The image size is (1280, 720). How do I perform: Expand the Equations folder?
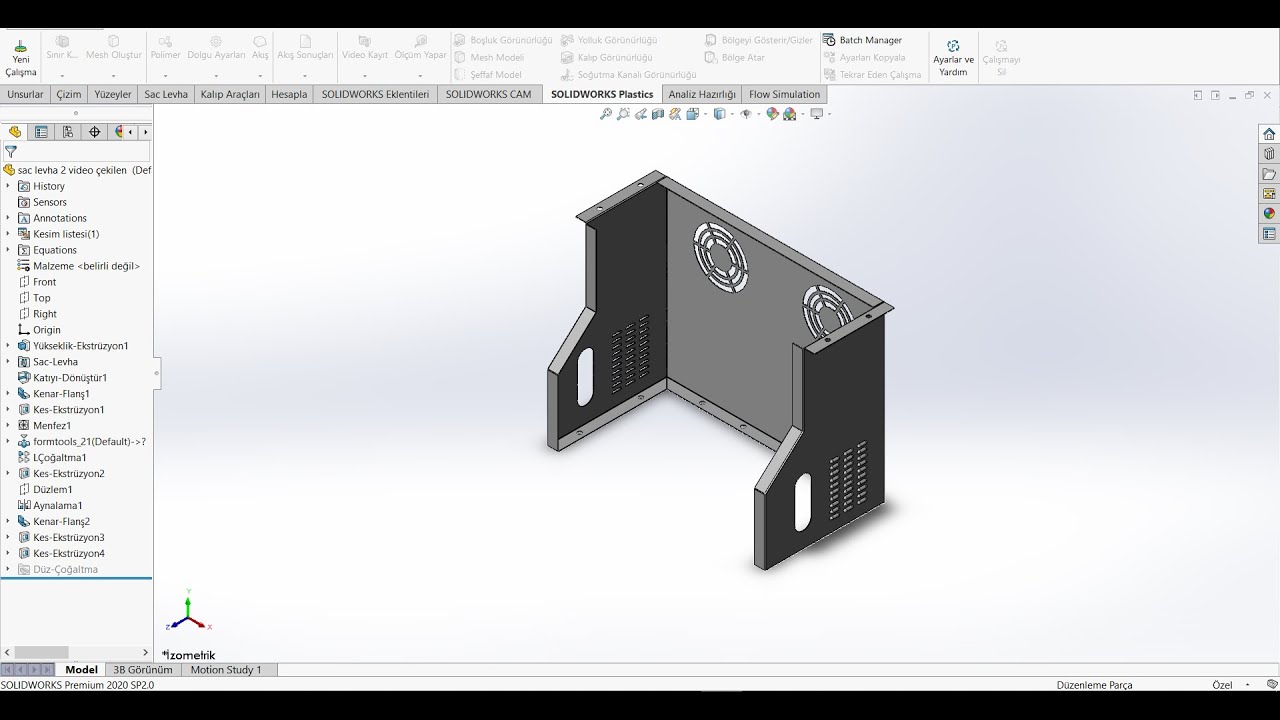pyautogui.click(x=8, y=250)
